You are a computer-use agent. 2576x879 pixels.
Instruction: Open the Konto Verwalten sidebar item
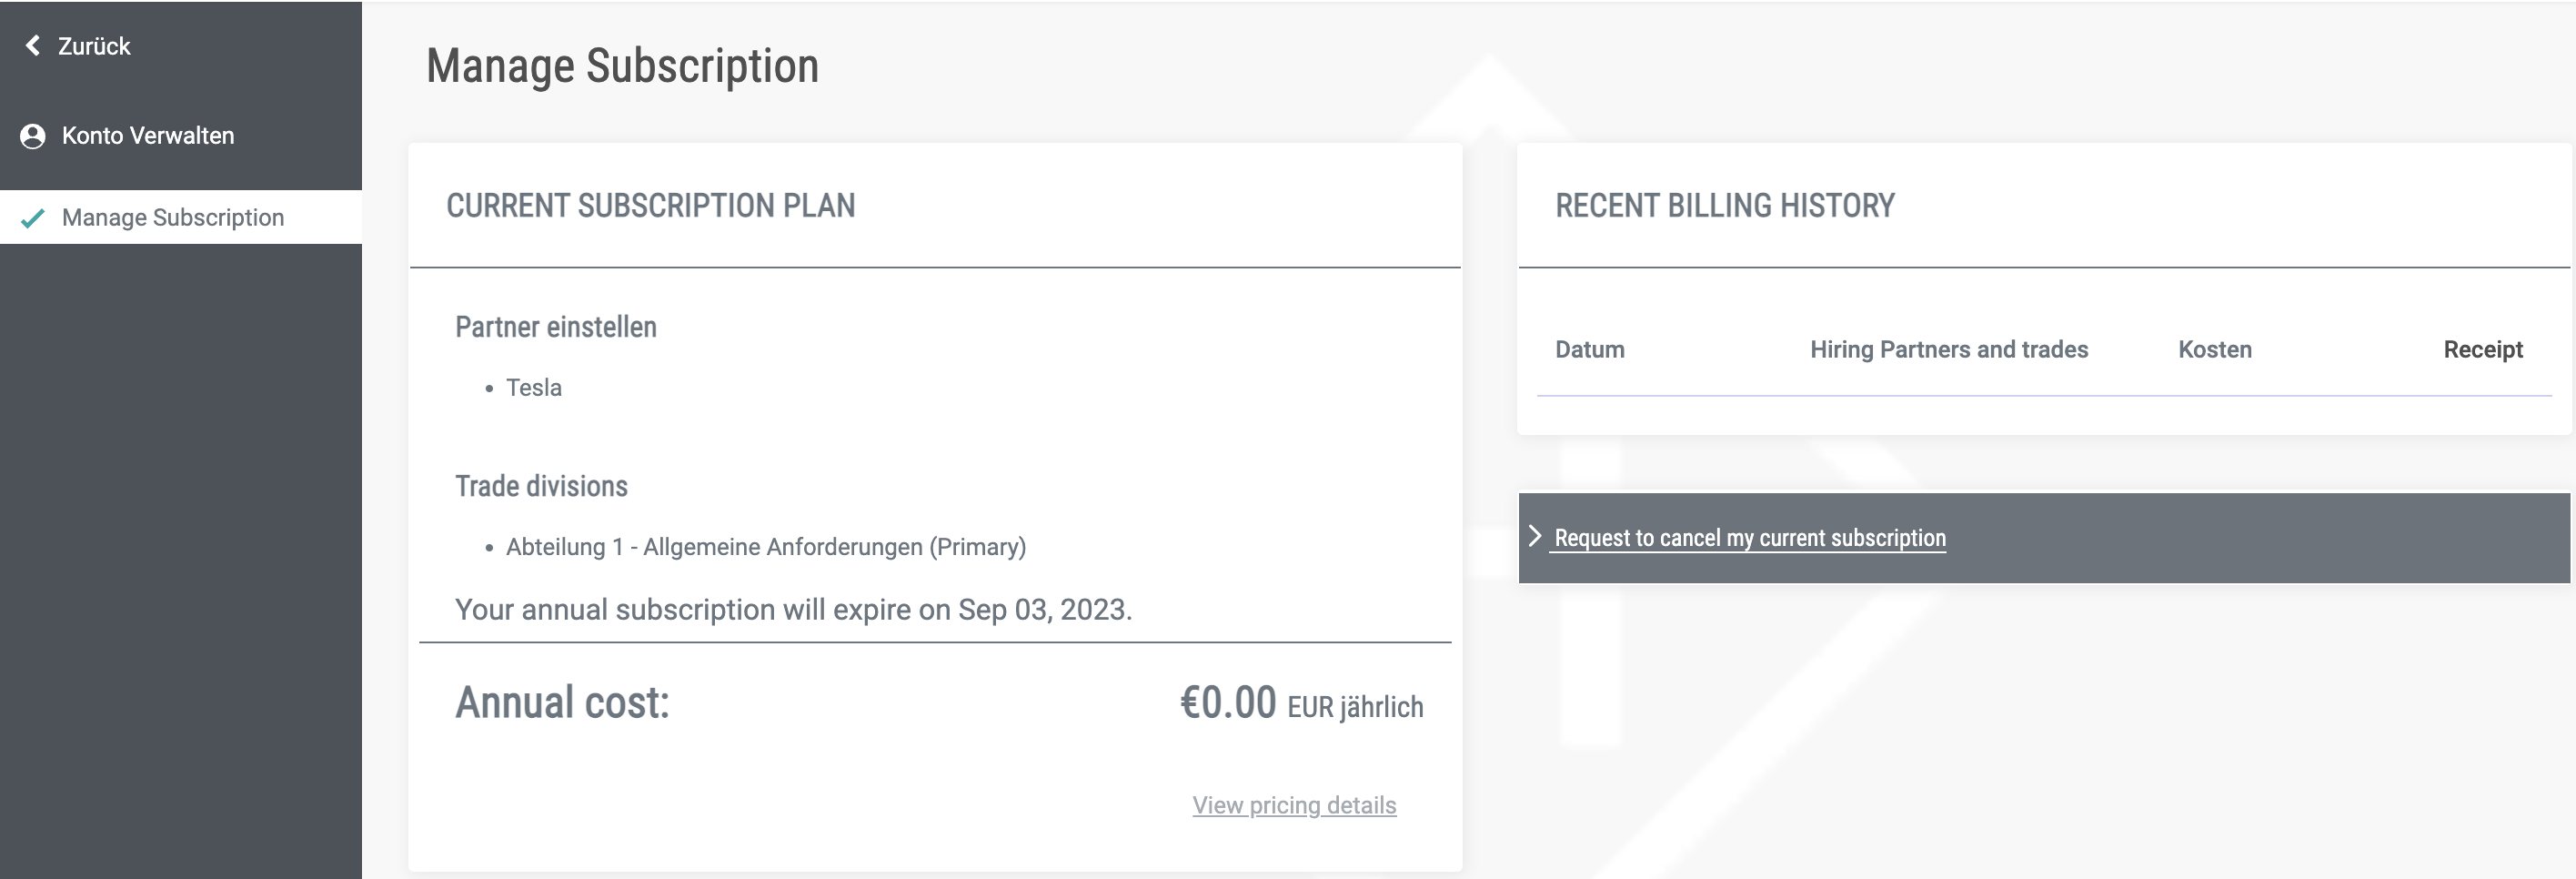coord(148,136)
